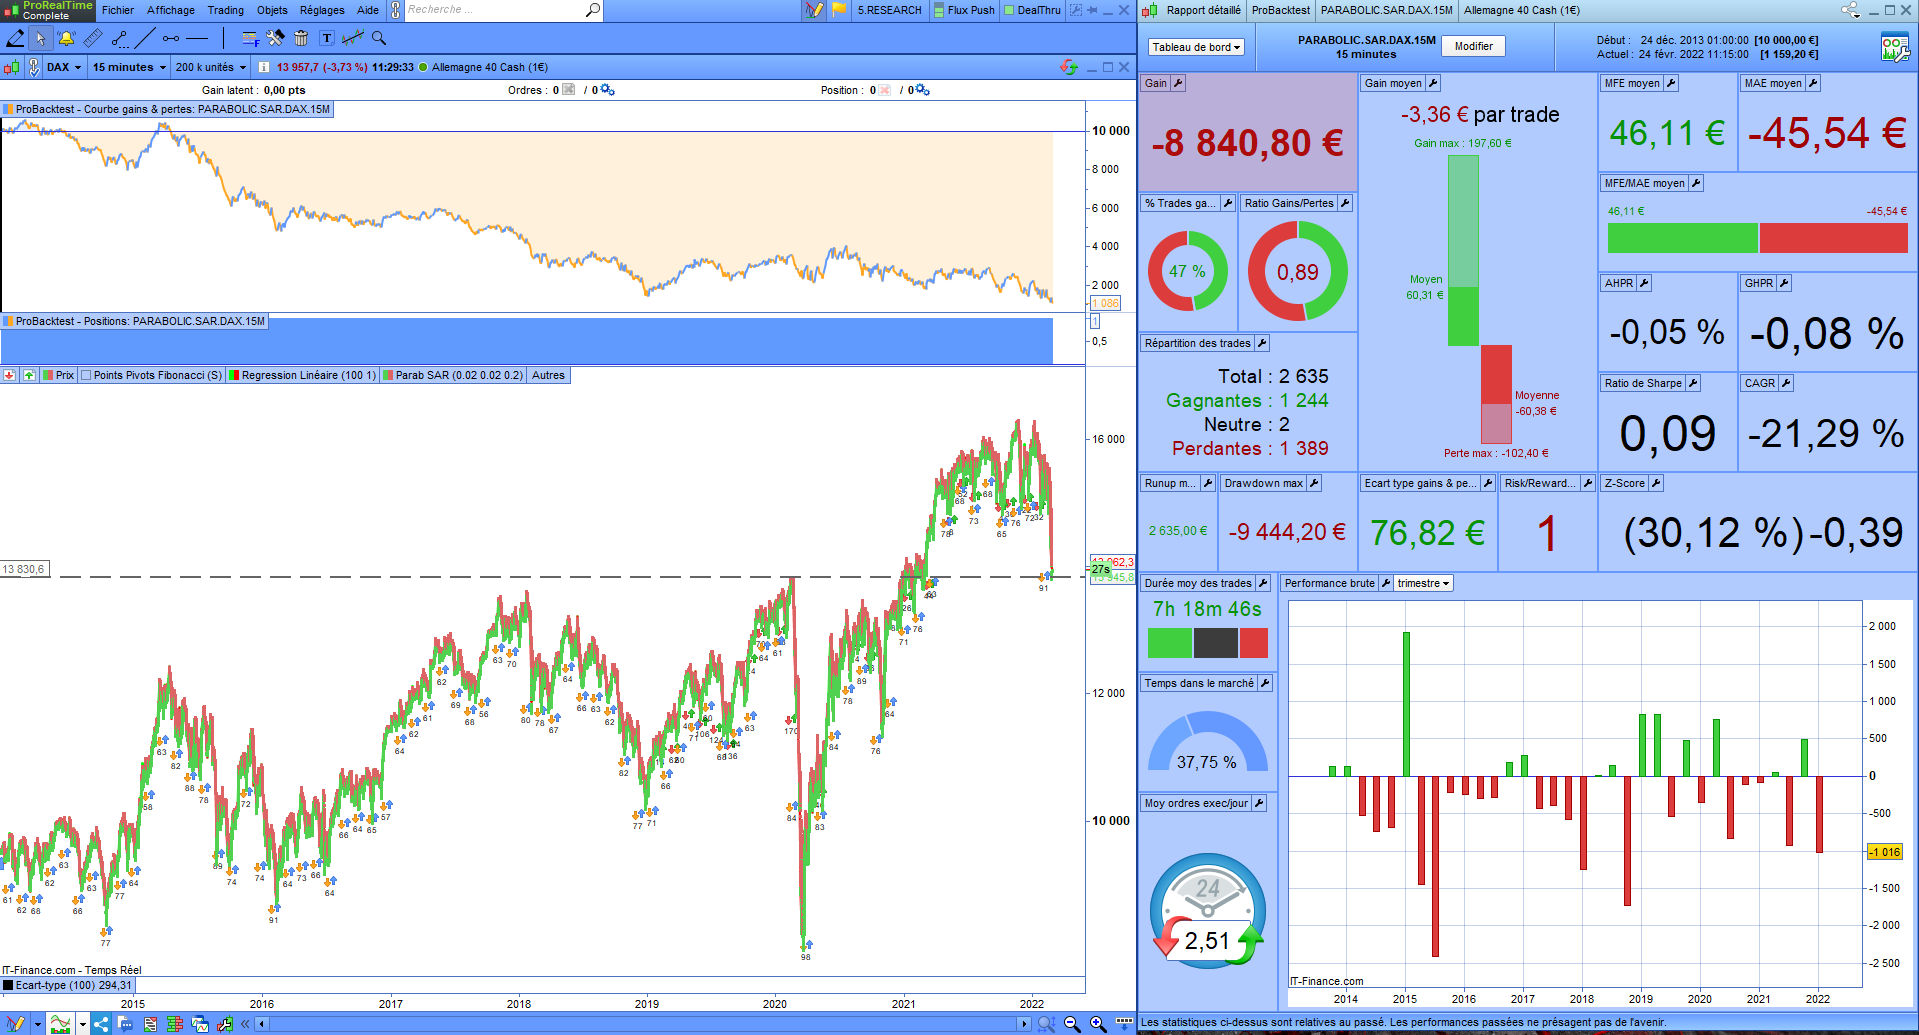Expand the Tableau de bord dropdown
Viewport: 1919px width, 1035px height.
coord(1195,47)
